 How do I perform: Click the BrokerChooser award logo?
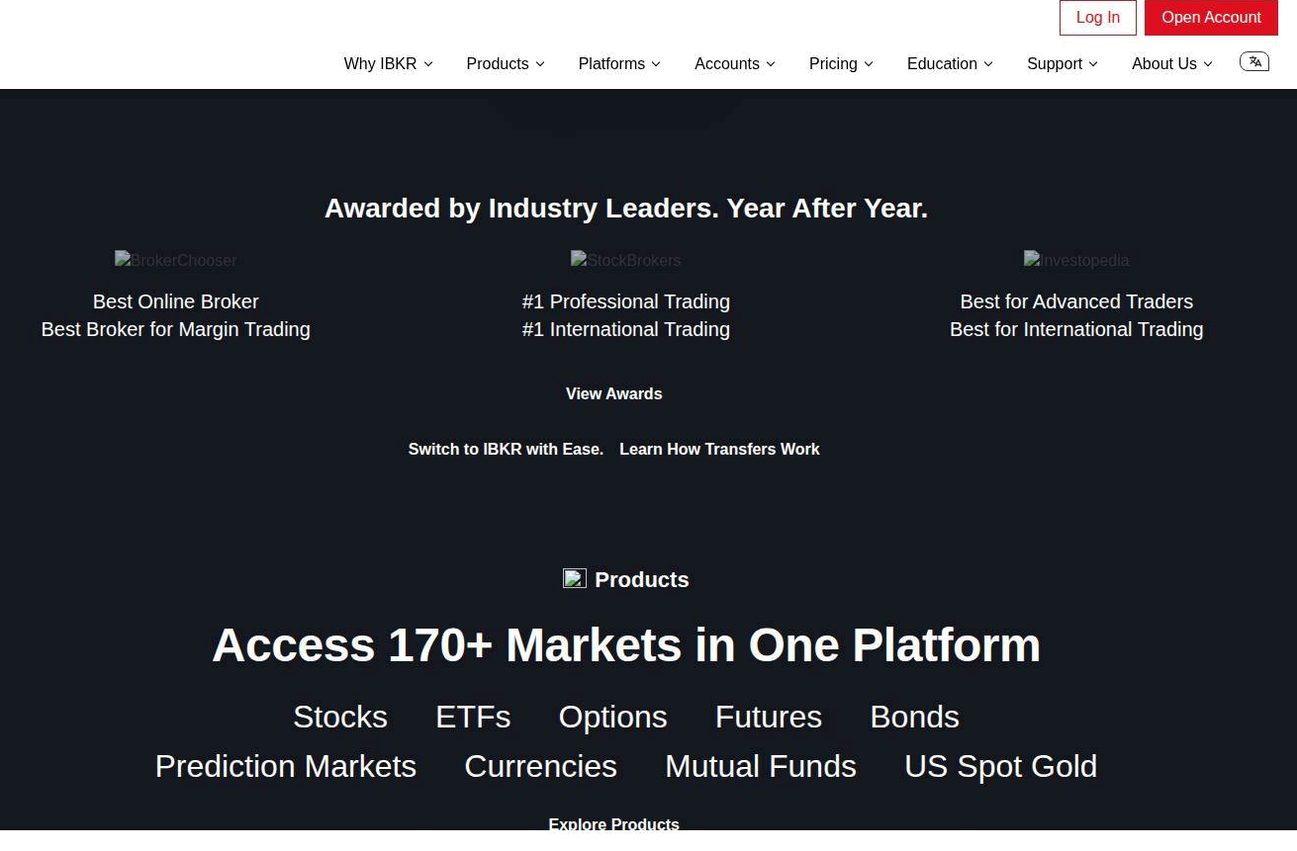pos(176,260)
